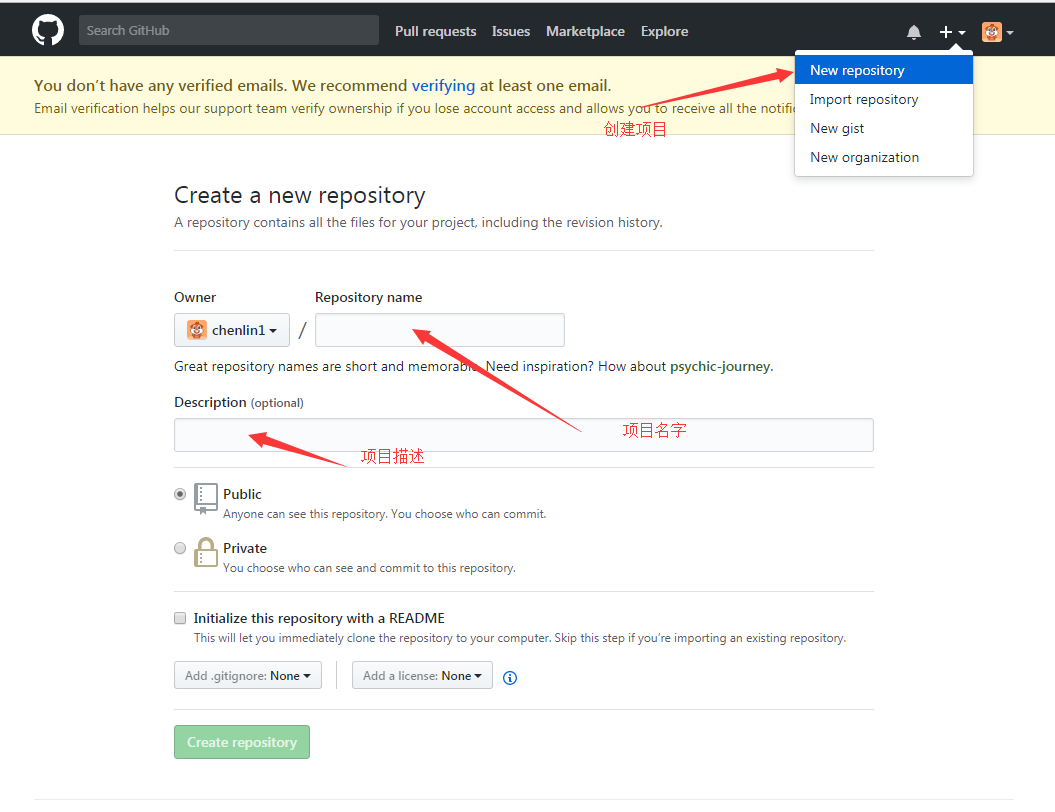Click the Private repository lock icon

205,552
